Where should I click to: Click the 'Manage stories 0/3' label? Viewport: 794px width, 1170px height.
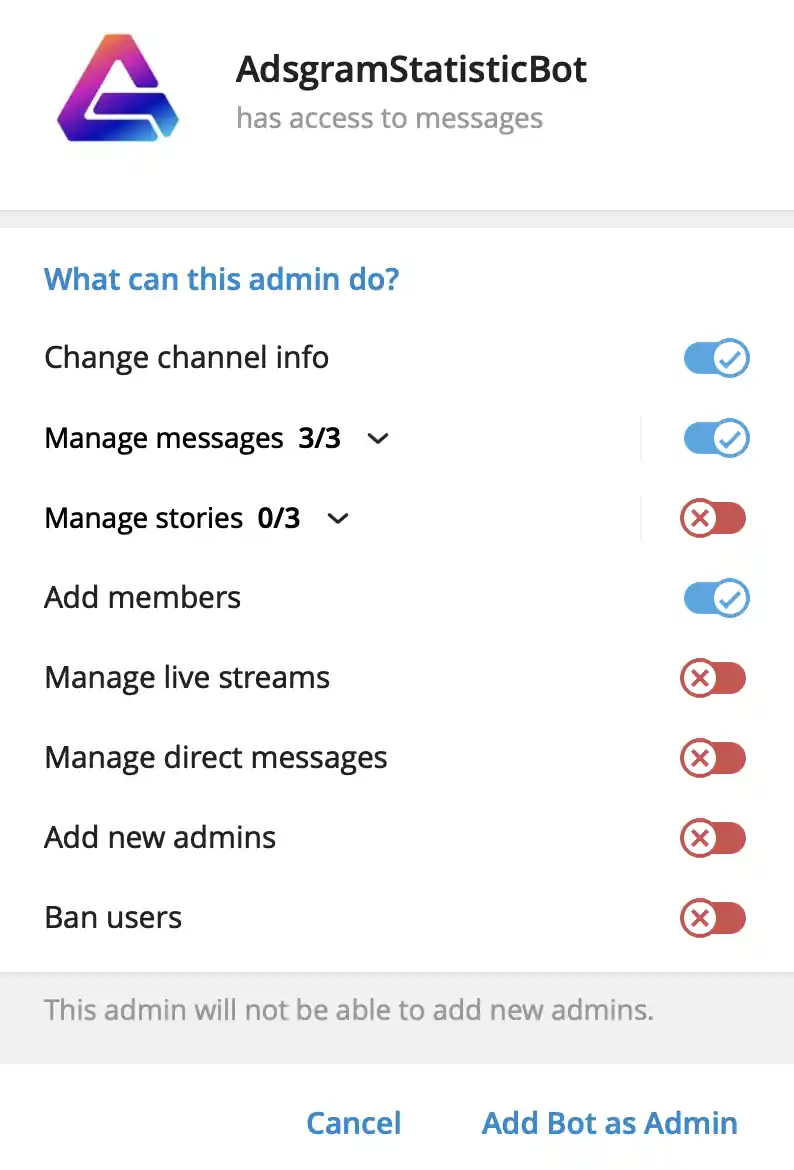pyautogui.click(x=172, y=518)
